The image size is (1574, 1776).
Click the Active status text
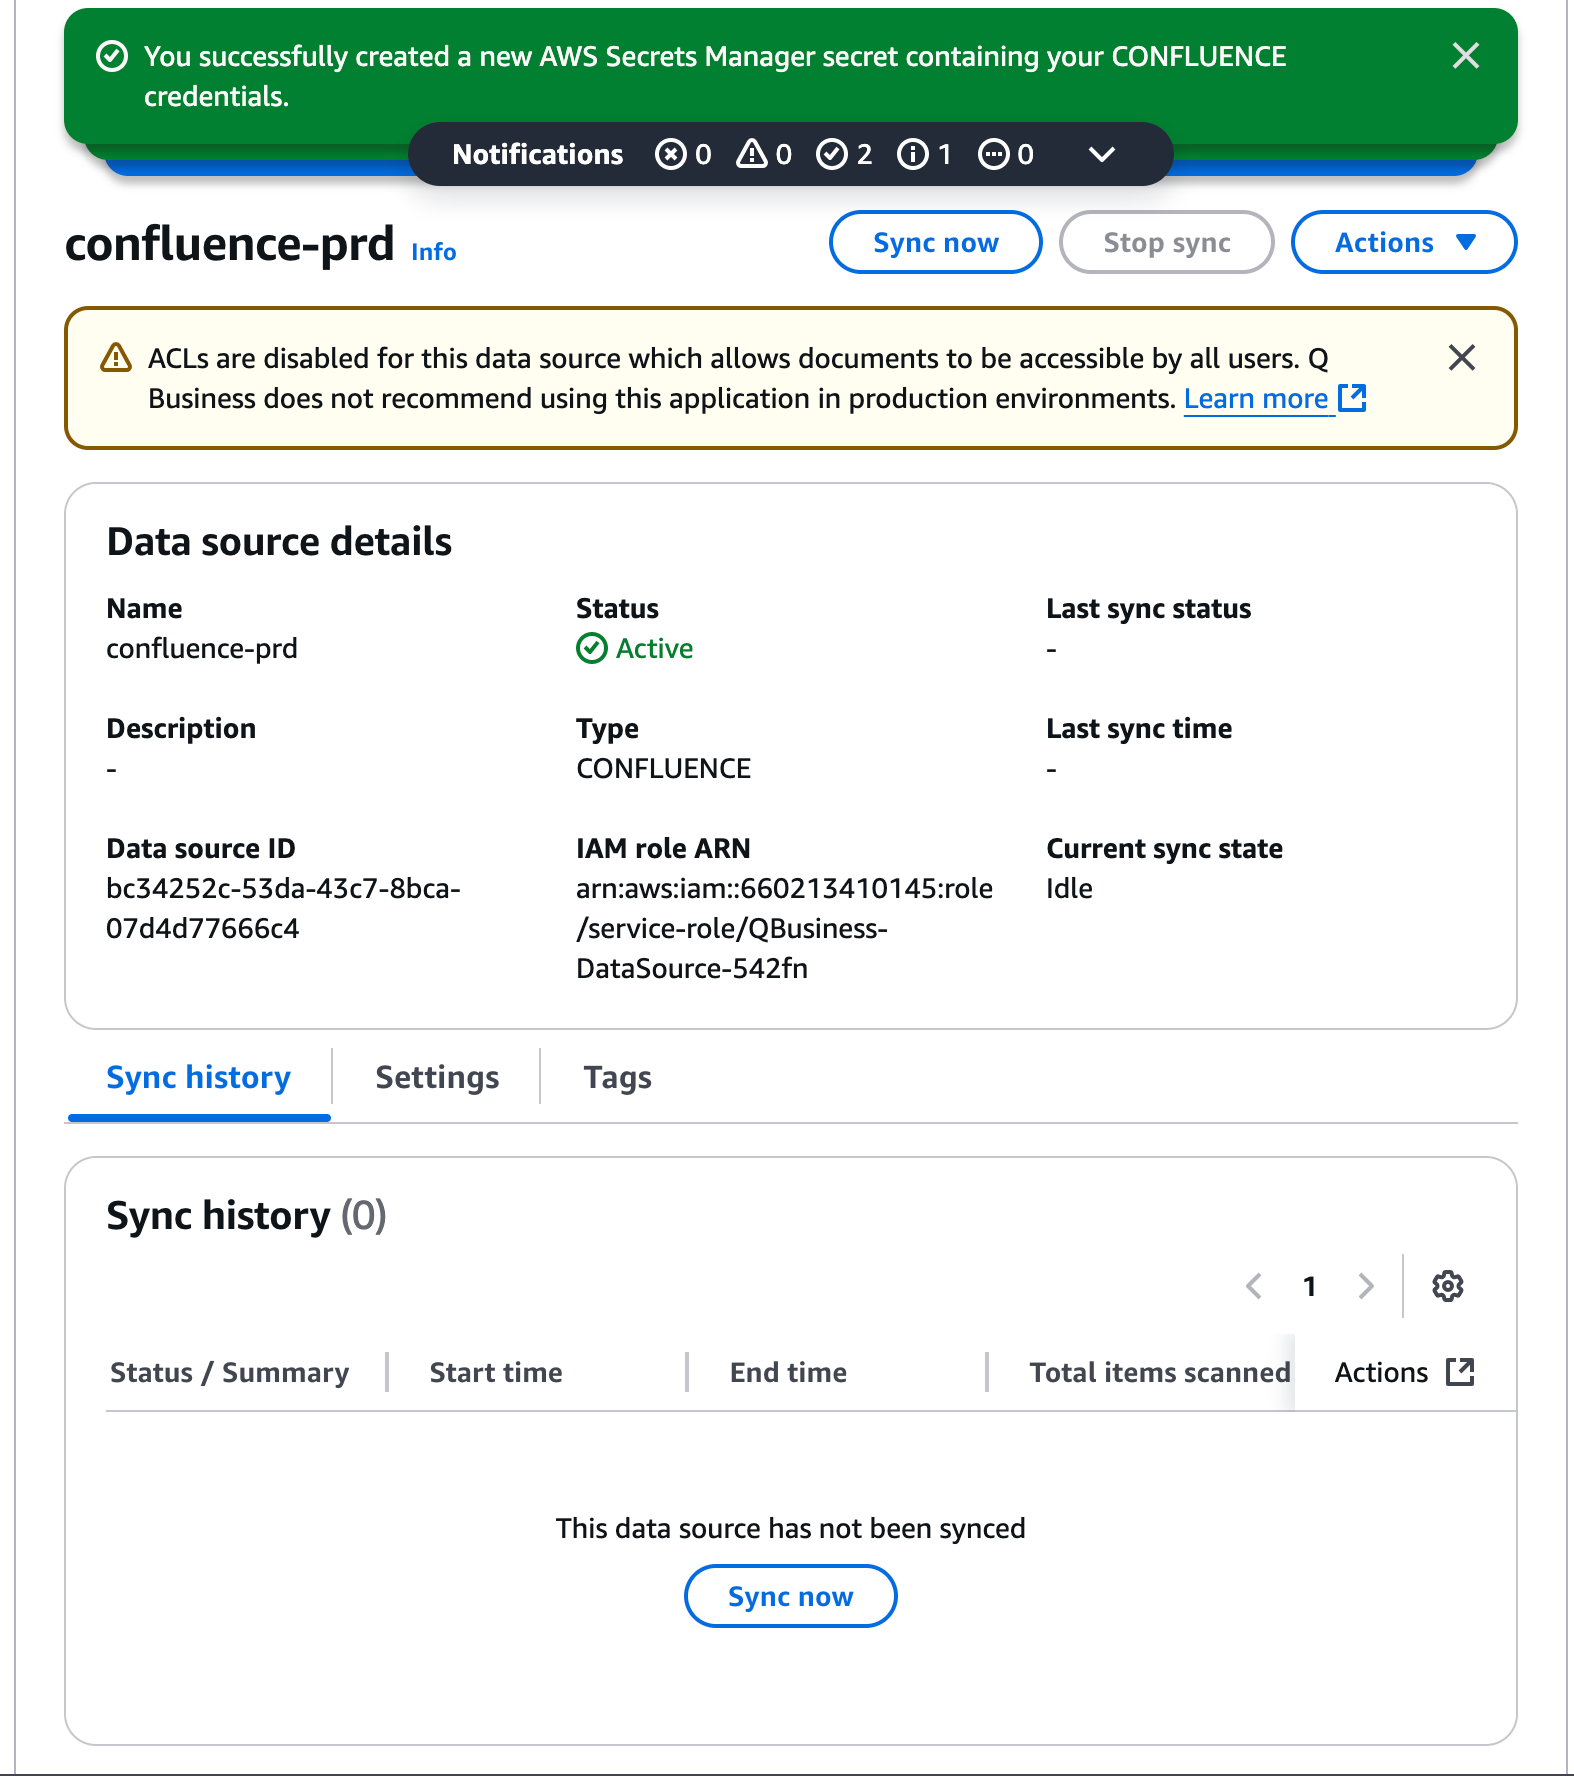[654, 649]
